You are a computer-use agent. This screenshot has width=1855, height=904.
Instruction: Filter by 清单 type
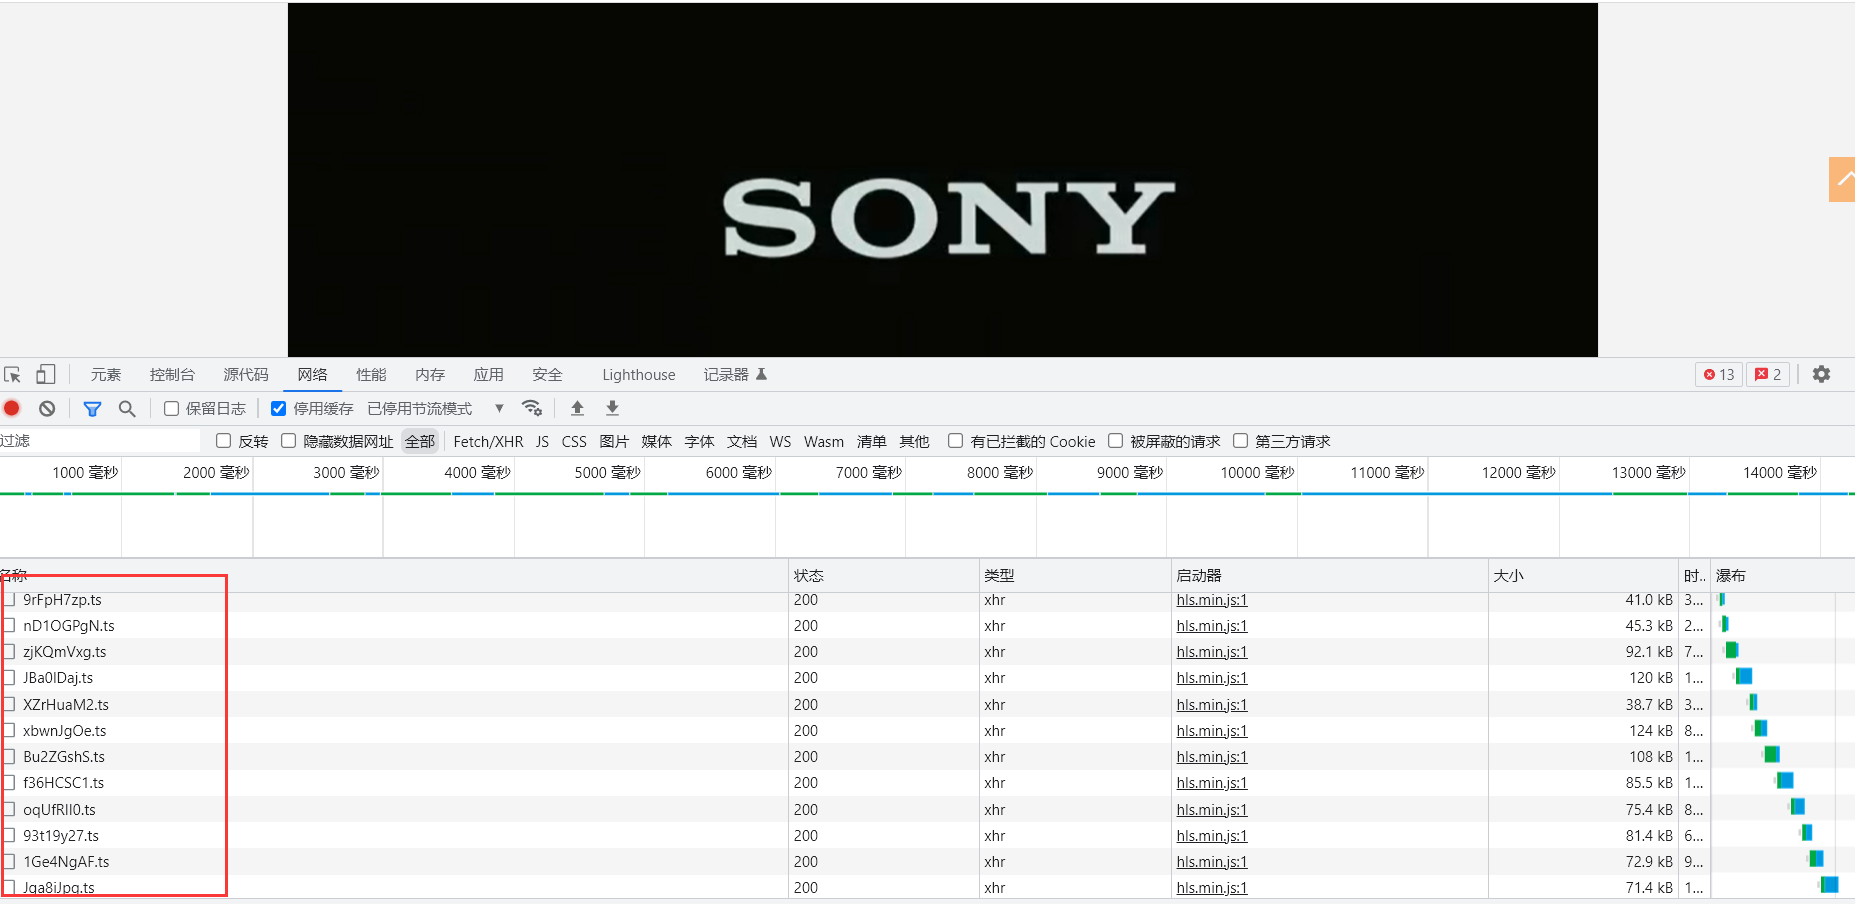(x=872, y=441)
